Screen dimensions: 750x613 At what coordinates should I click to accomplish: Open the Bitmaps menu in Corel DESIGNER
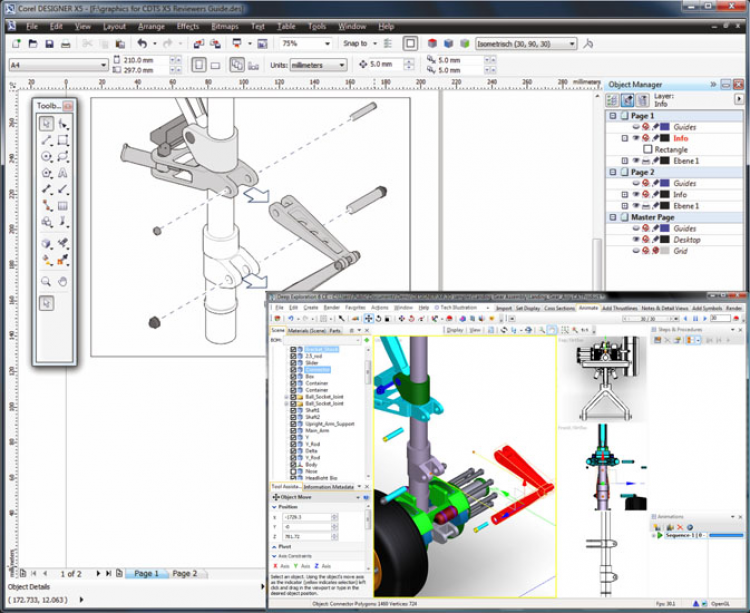tap(225, 26)
